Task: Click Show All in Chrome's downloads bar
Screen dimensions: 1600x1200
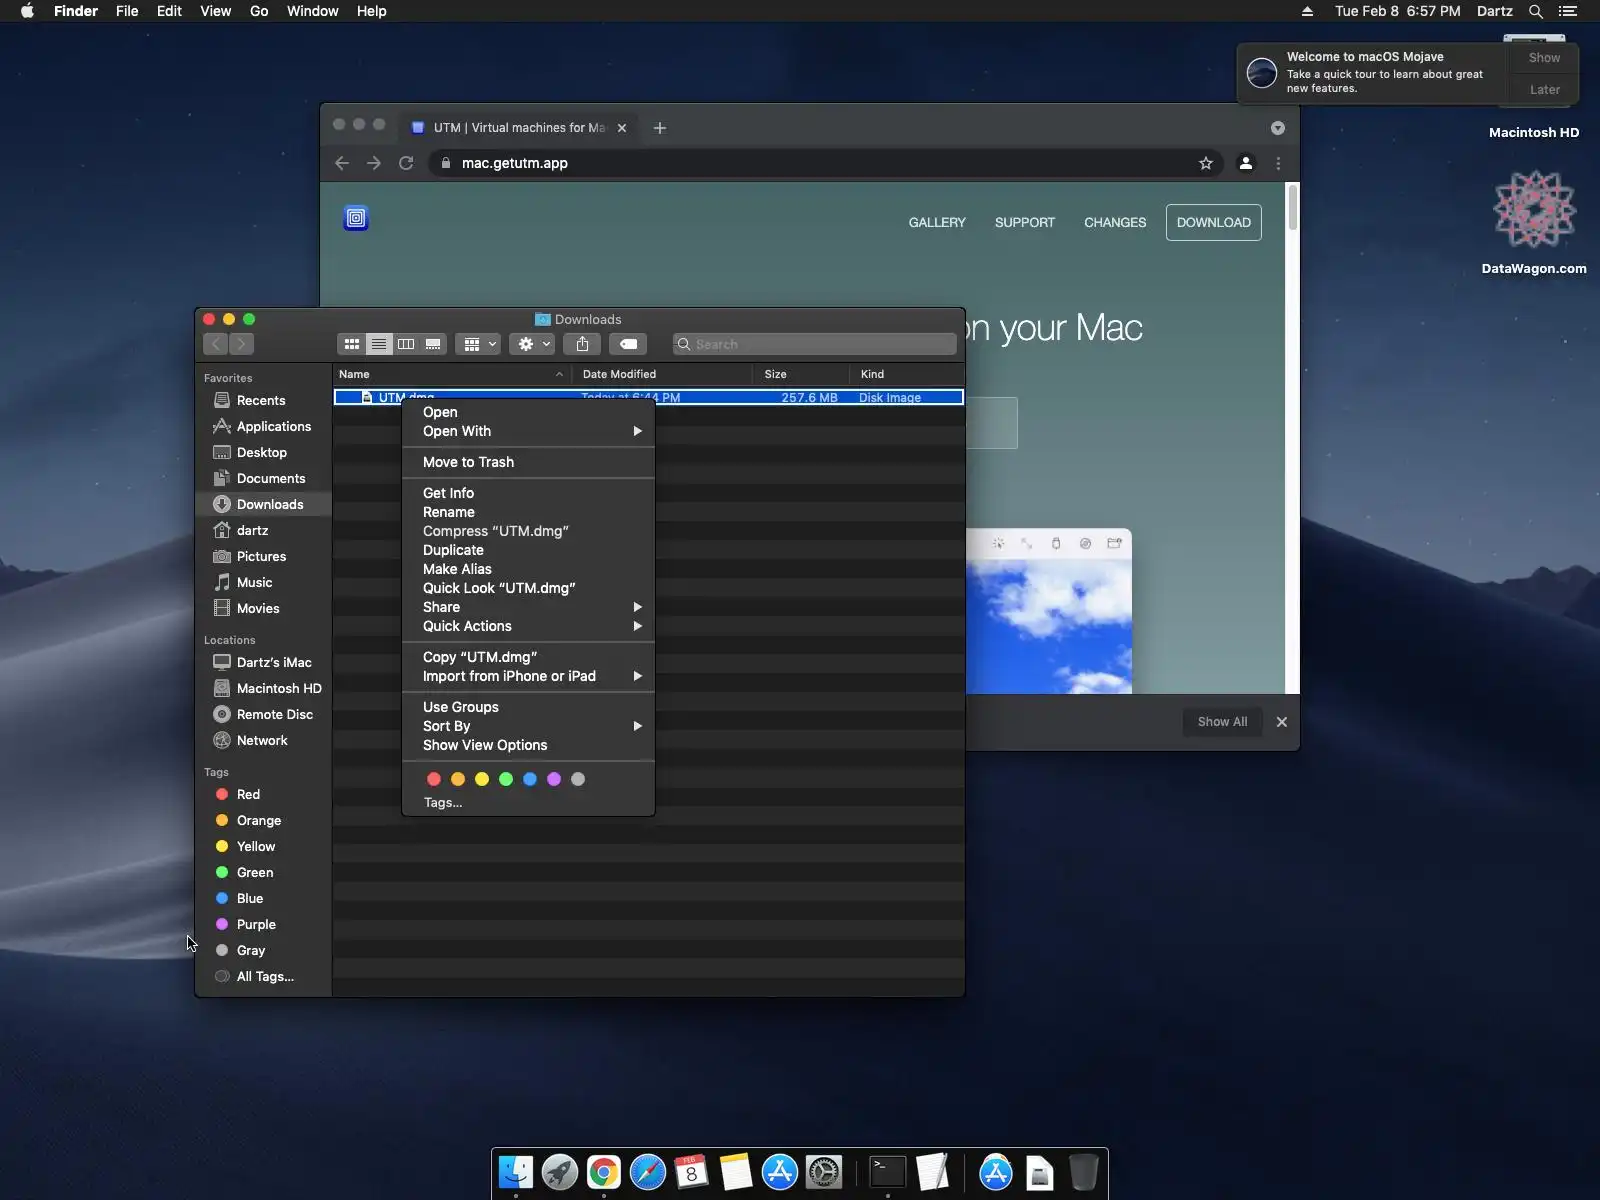Action: (1222, 722)
